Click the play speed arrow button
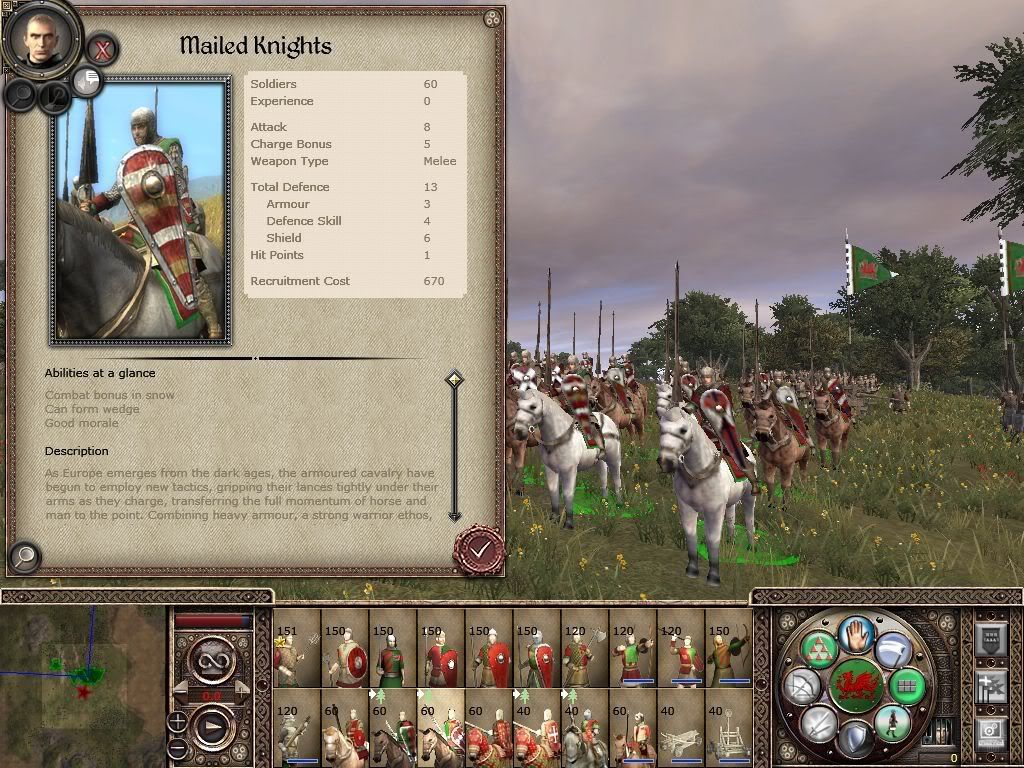 (x=212, y=726)
